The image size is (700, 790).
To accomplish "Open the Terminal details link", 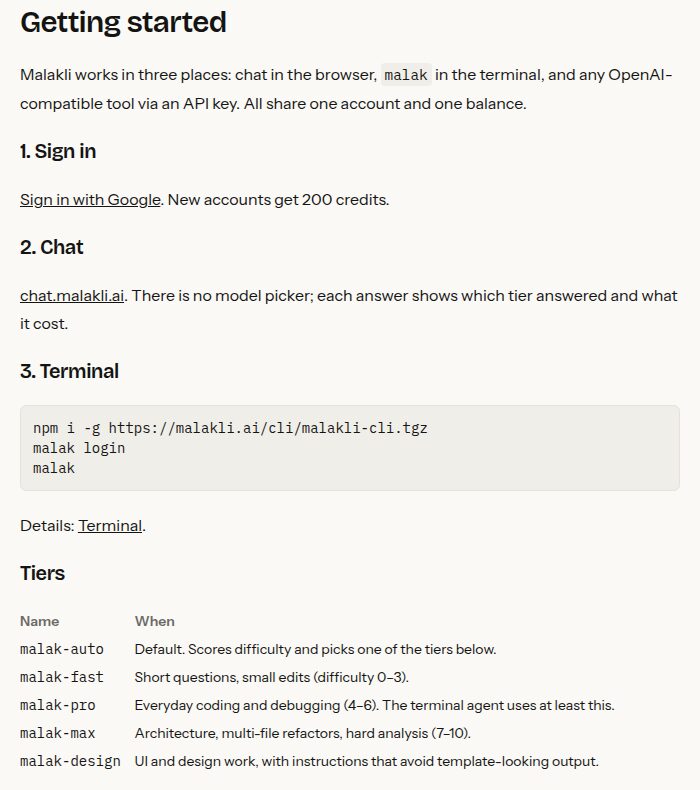I will pos(110,526).
